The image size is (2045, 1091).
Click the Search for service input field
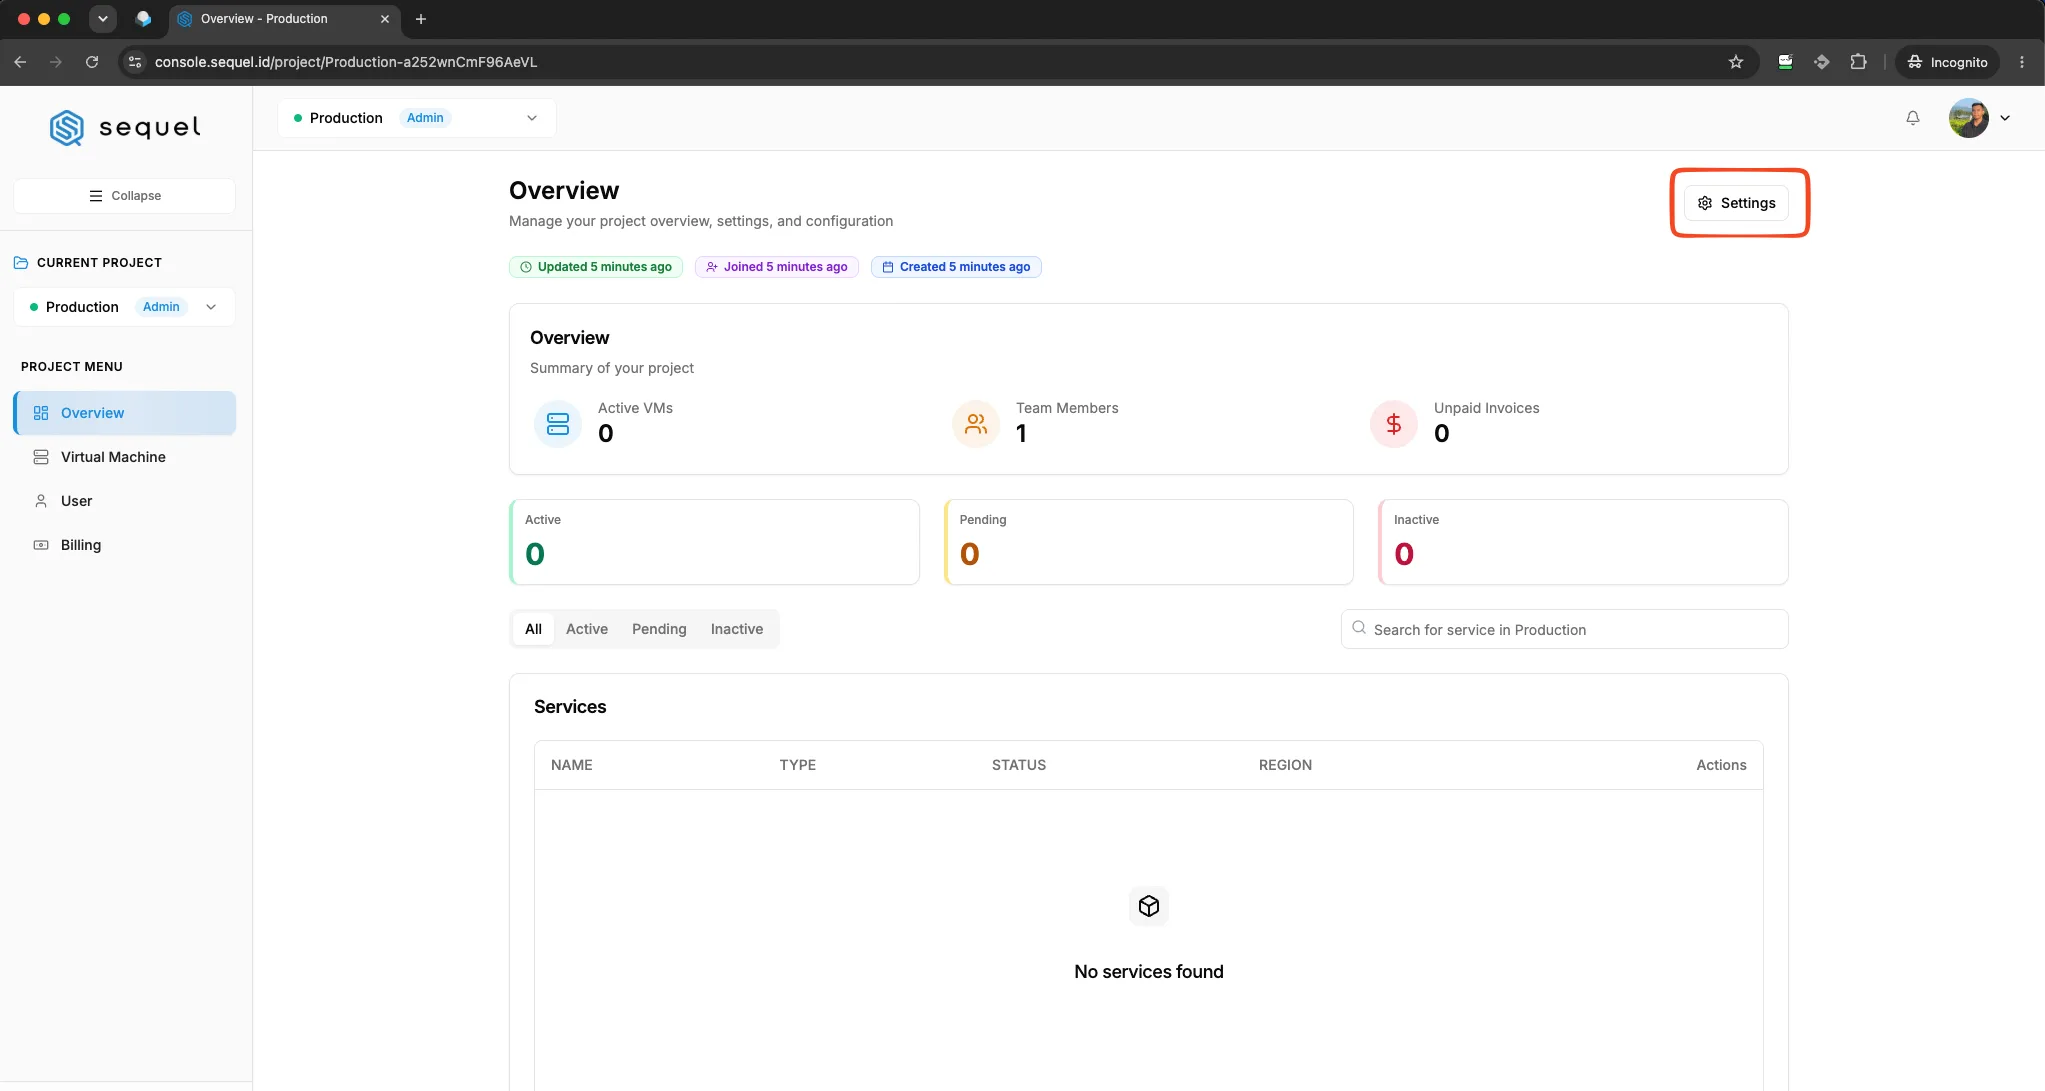[x=1565, y=629]
